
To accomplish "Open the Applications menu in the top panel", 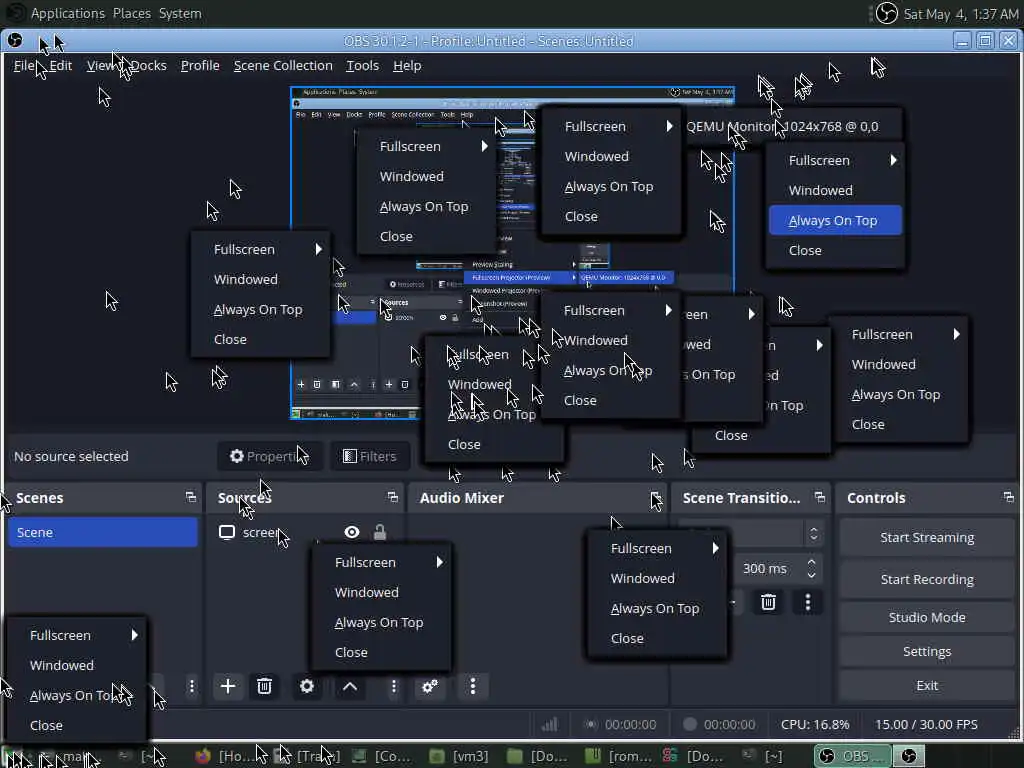I will pos(68,13).
